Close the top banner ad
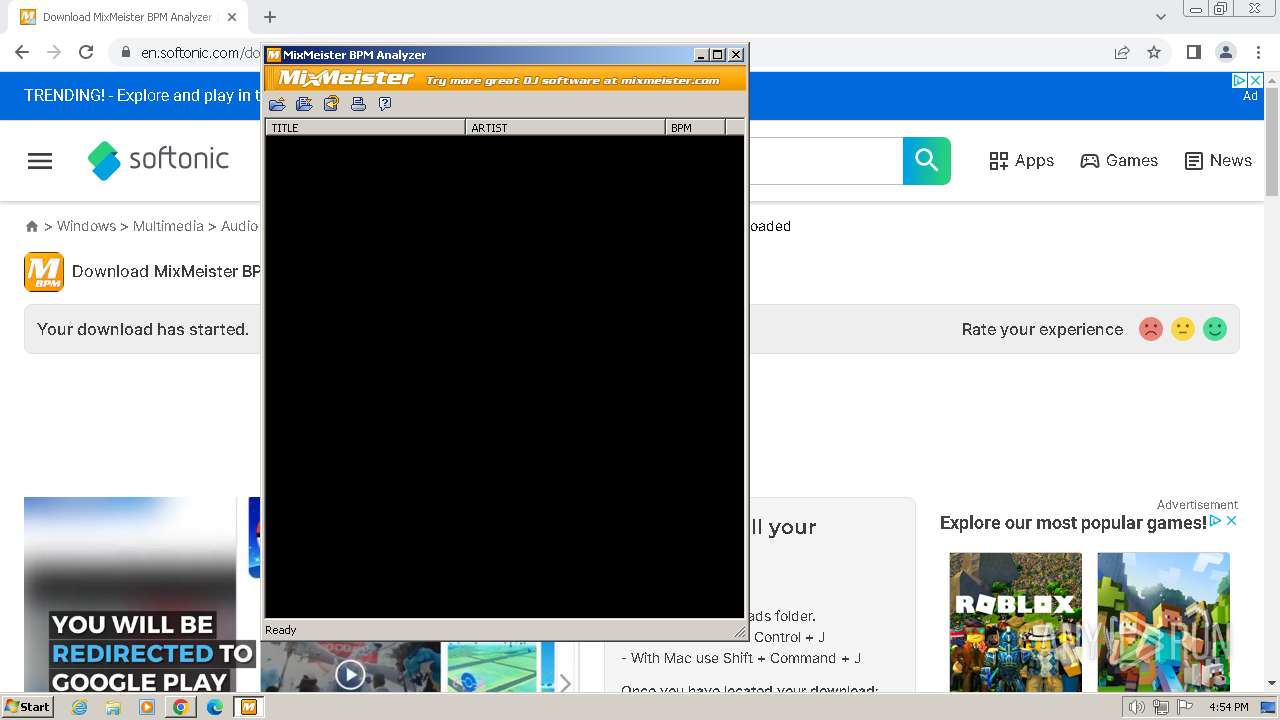The height and width of the screenshot is (720, 1280). [1256, 80]
